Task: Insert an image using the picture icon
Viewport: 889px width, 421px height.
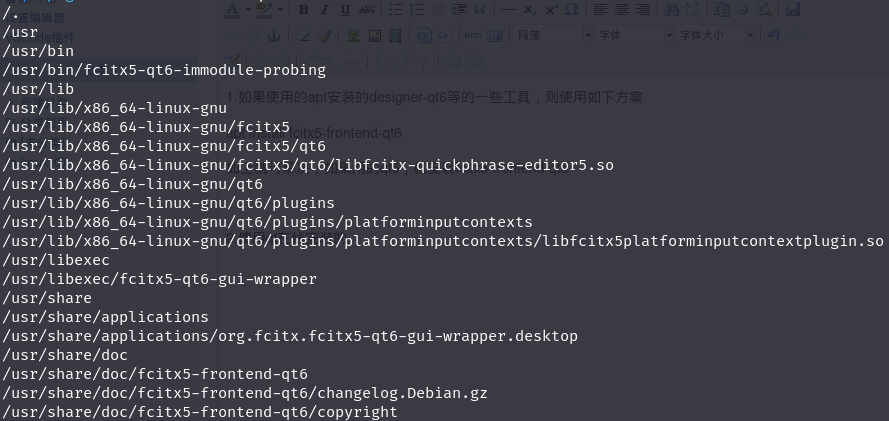Action: [374, 36]
